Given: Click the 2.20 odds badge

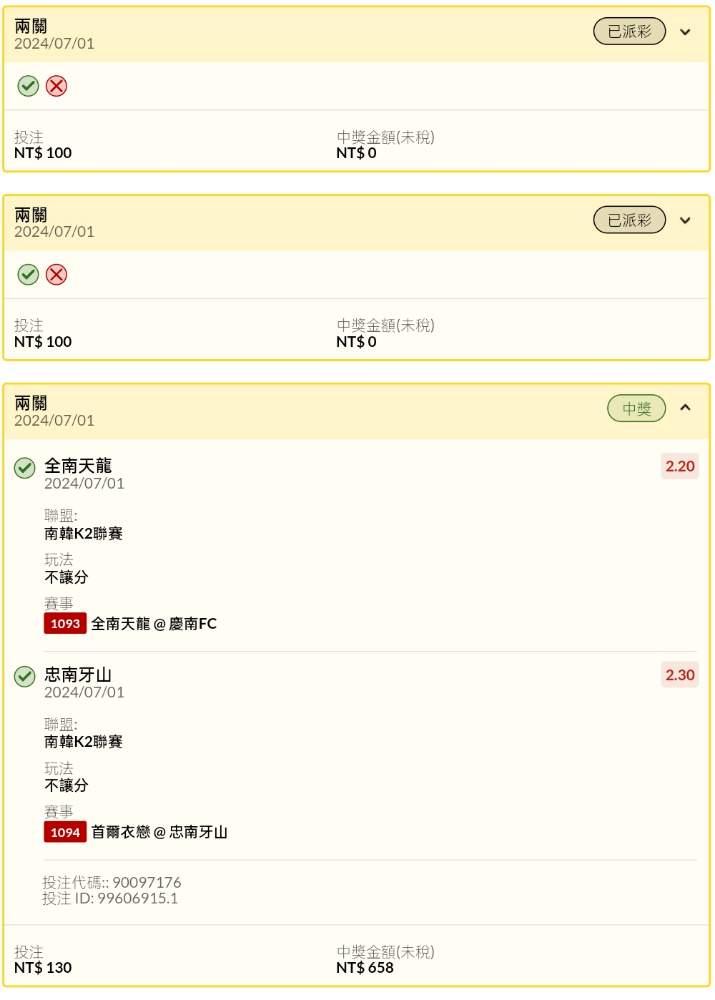Looking at the screenshot, I should click(680, 467).
